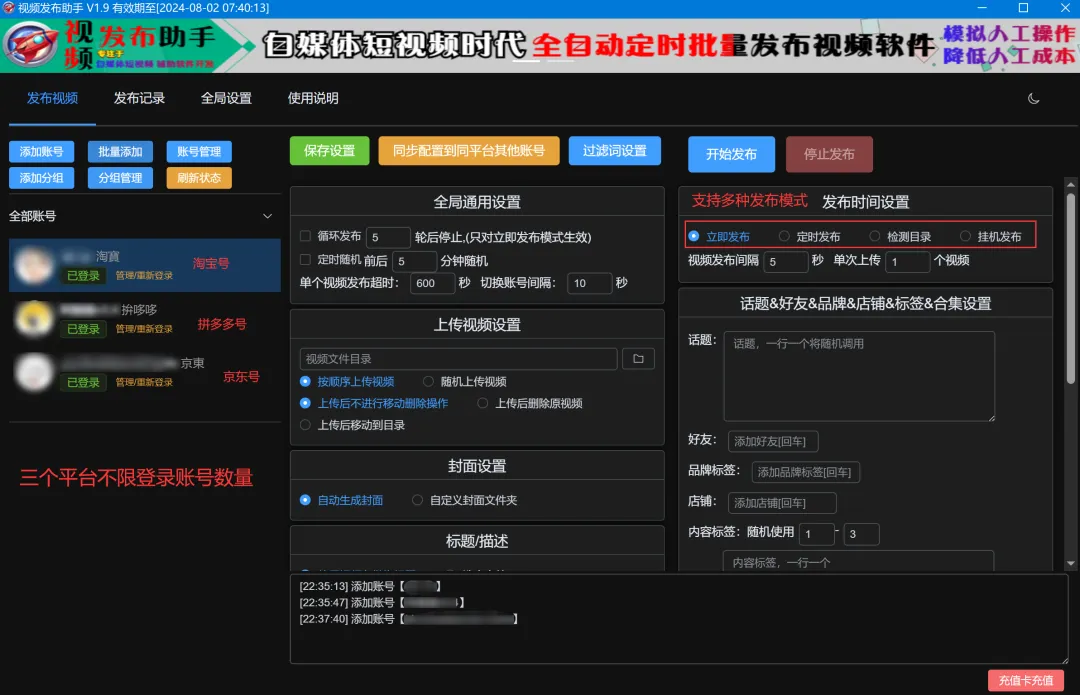Viewport: 1080px width, 695px height.
Task: Click the 单次上传 video count field
Action: click(x=908, y=262)
